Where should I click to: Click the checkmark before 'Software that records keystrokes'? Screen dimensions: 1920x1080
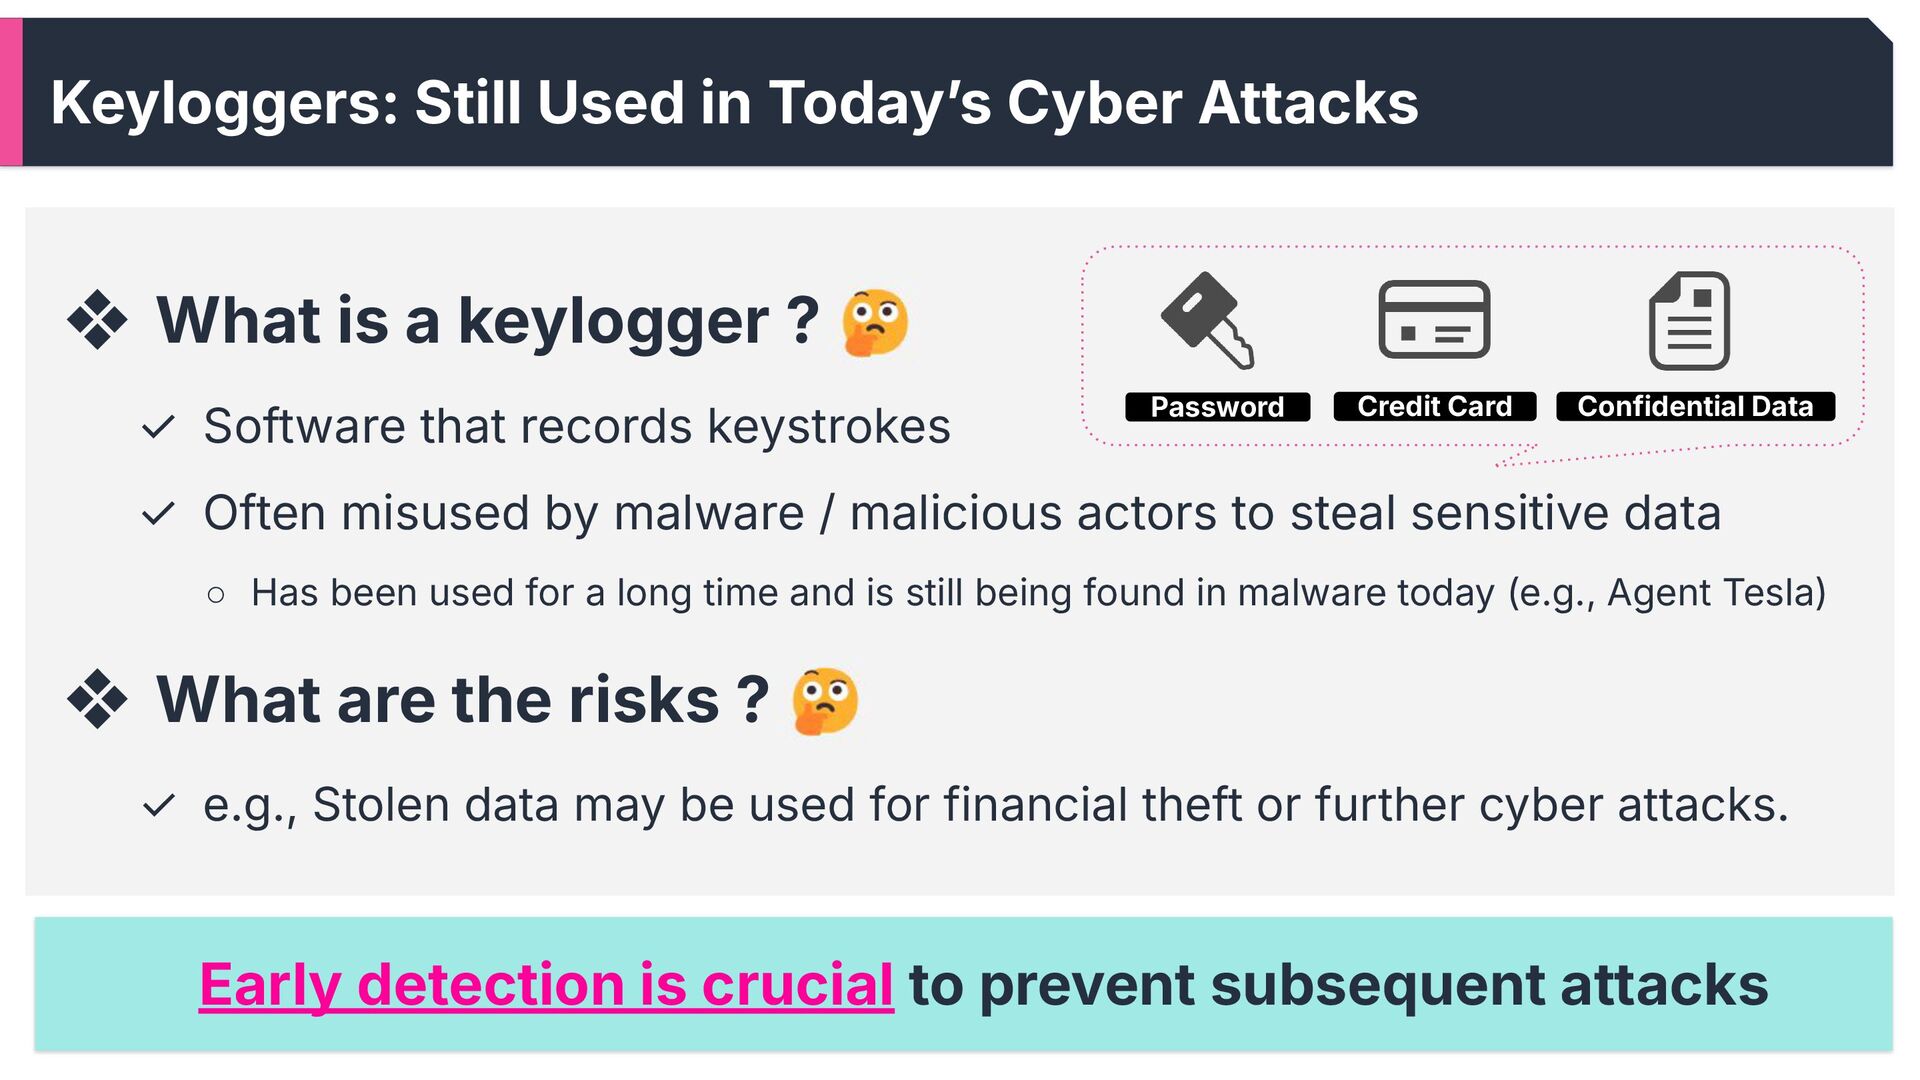tap(158, 428)
